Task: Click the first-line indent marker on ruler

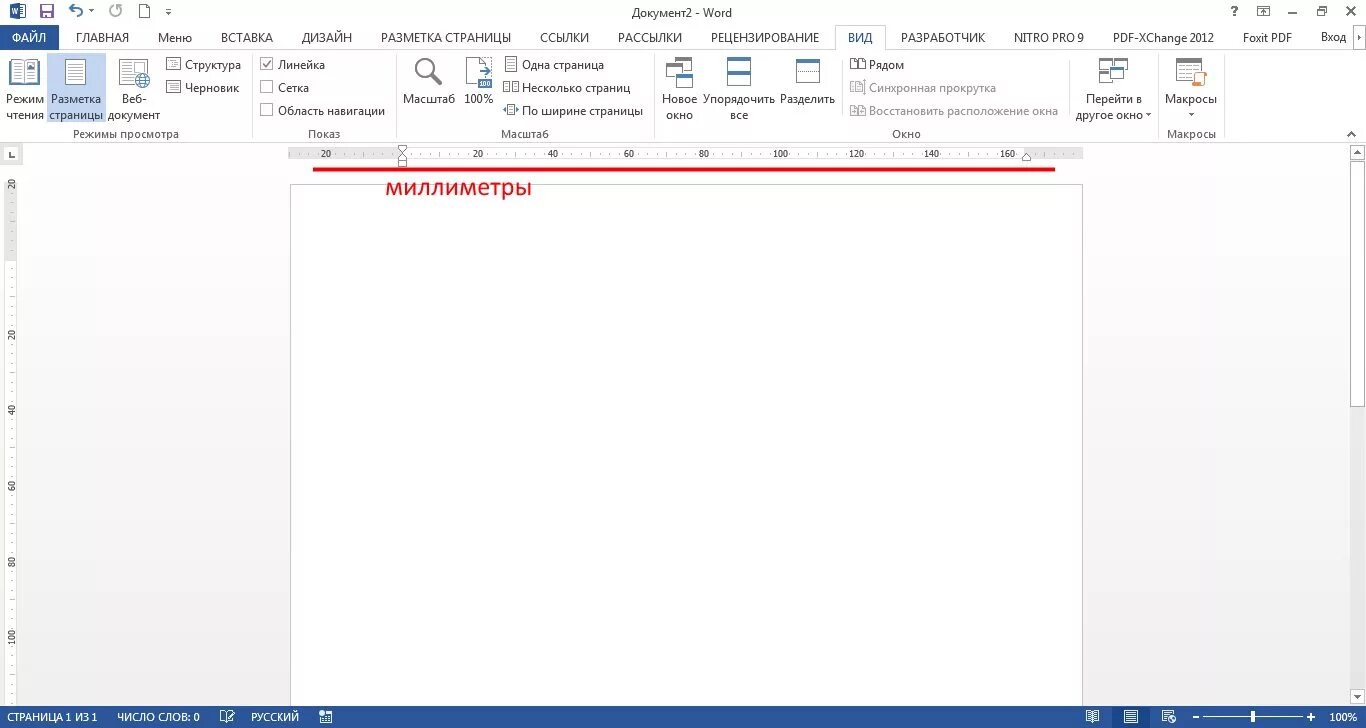Action: coord(402,150)
